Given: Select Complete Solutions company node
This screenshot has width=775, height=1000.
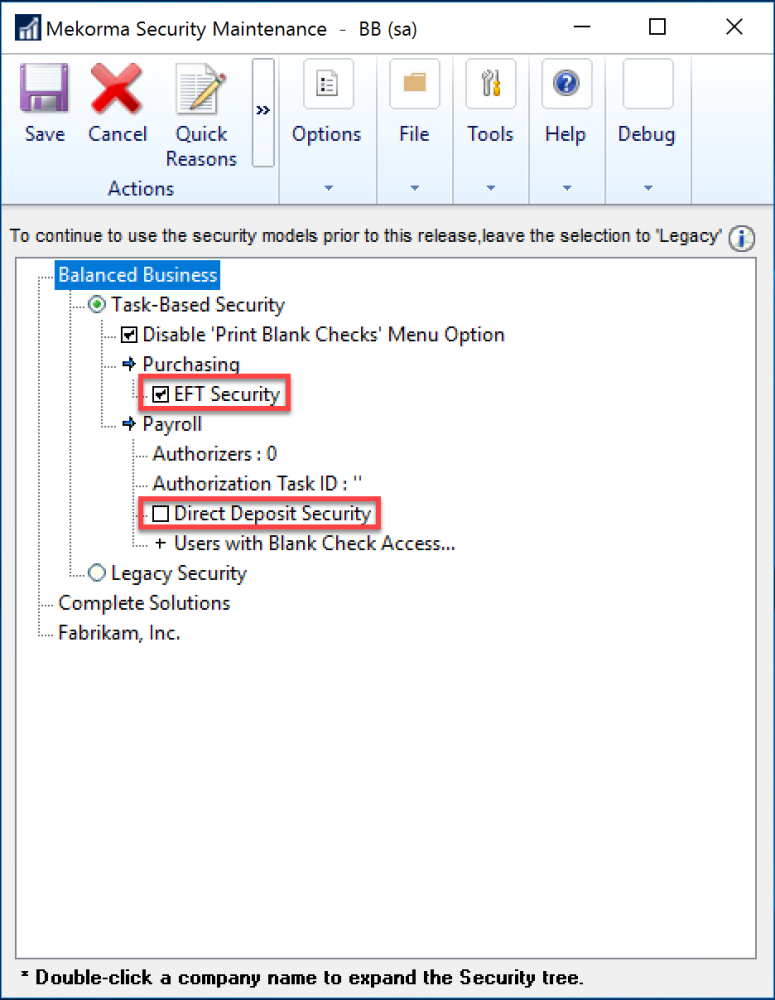Looking at the screenshot, I should (144, 603).
